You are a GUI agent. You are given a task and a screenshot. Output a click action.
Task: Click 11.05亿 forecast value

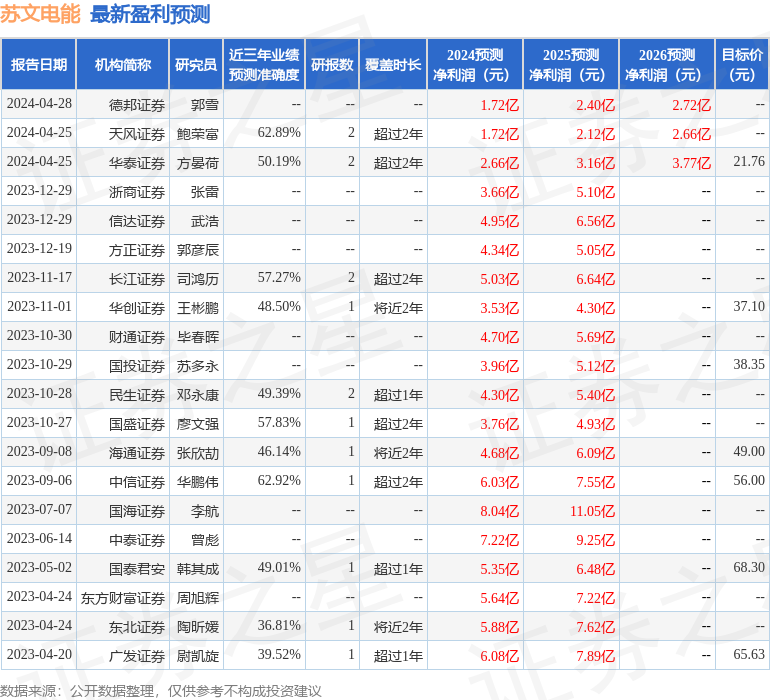coord(592,510)
